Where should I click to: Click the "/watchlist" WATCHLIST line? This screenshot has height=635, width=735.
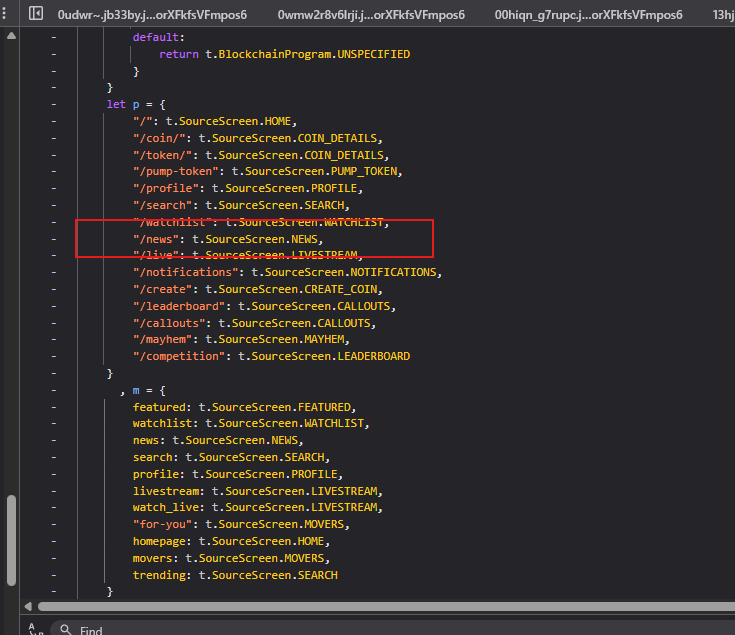coord(261,222)
